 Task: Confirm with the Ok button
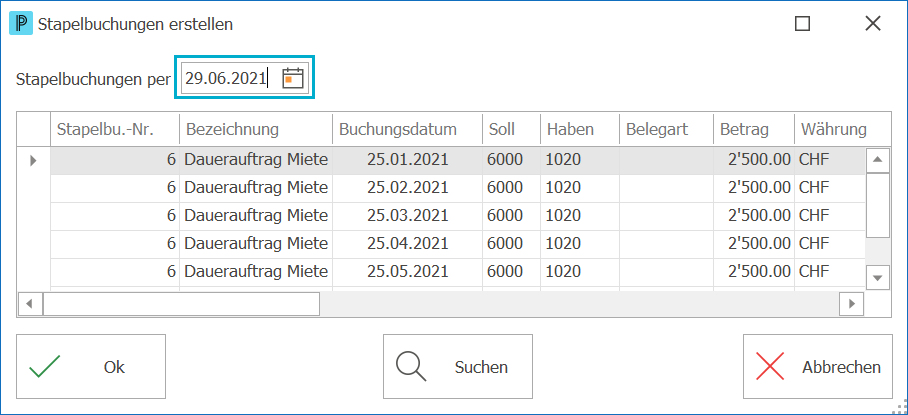coord(91,366)
